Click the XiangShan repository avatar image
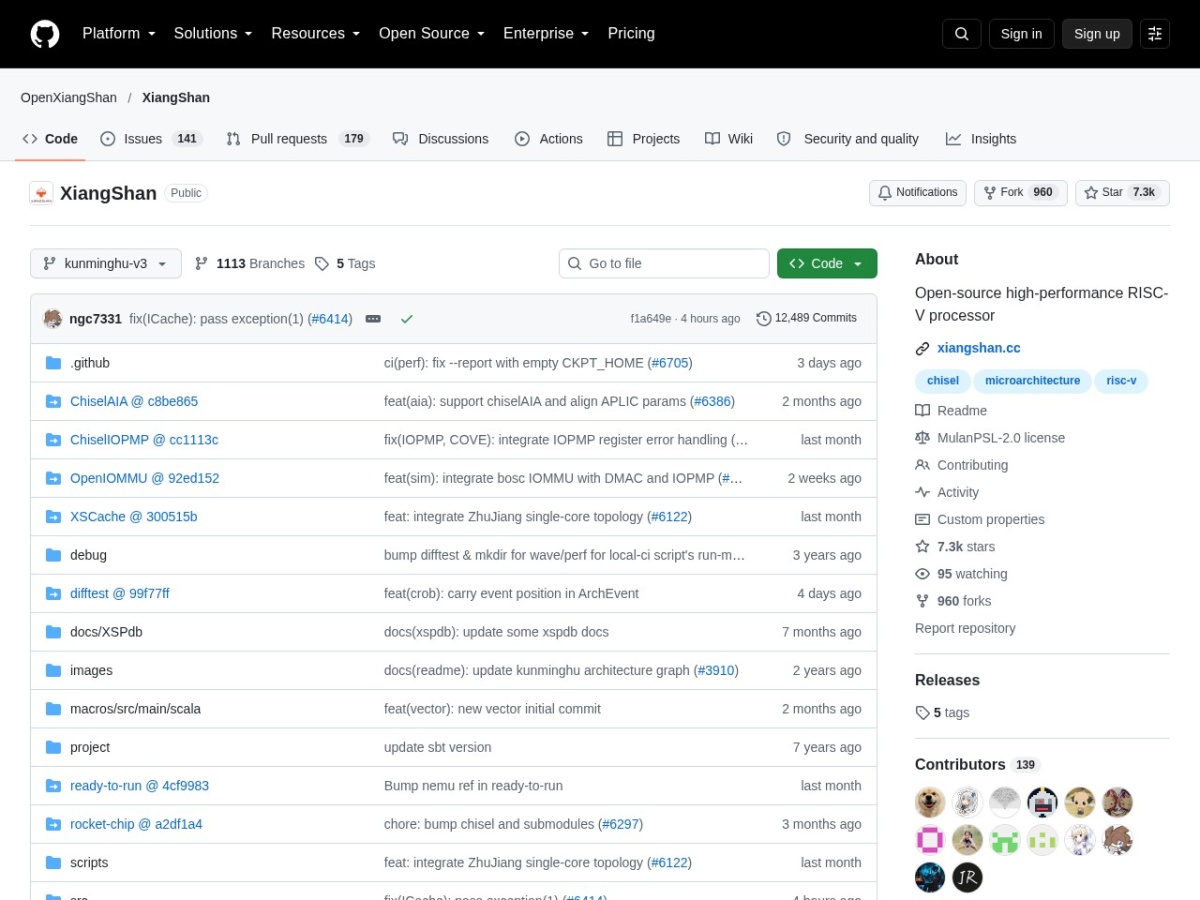The height and width of the screenshot is (900, 1200). coord(41,193)
